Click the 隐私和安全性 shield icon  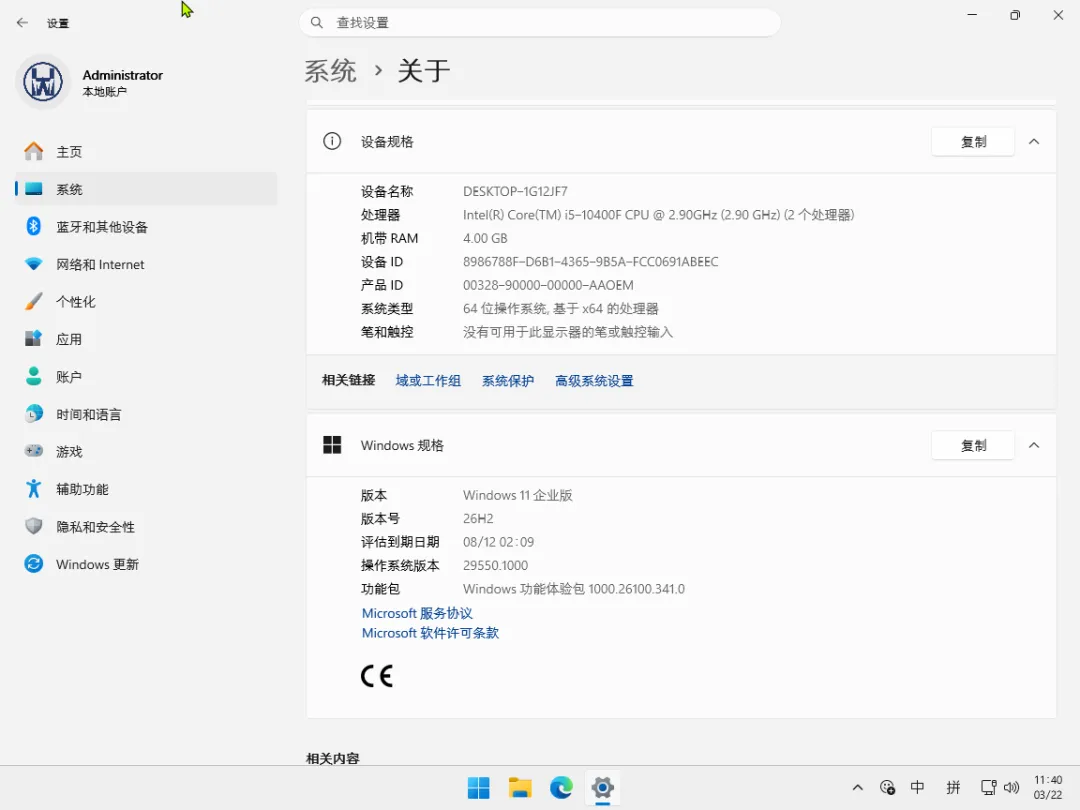pyautogui.click(x=33, y=526)
